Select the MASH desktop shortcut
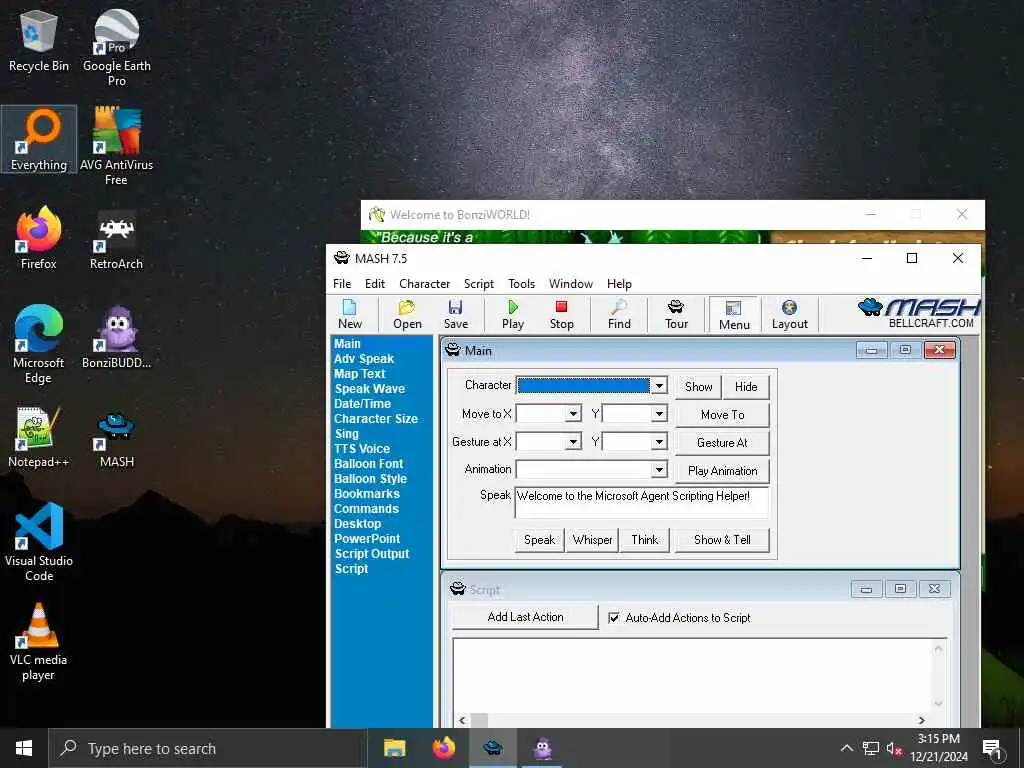The width and height of the screenshot is (1024, 768). click(116, 438)
